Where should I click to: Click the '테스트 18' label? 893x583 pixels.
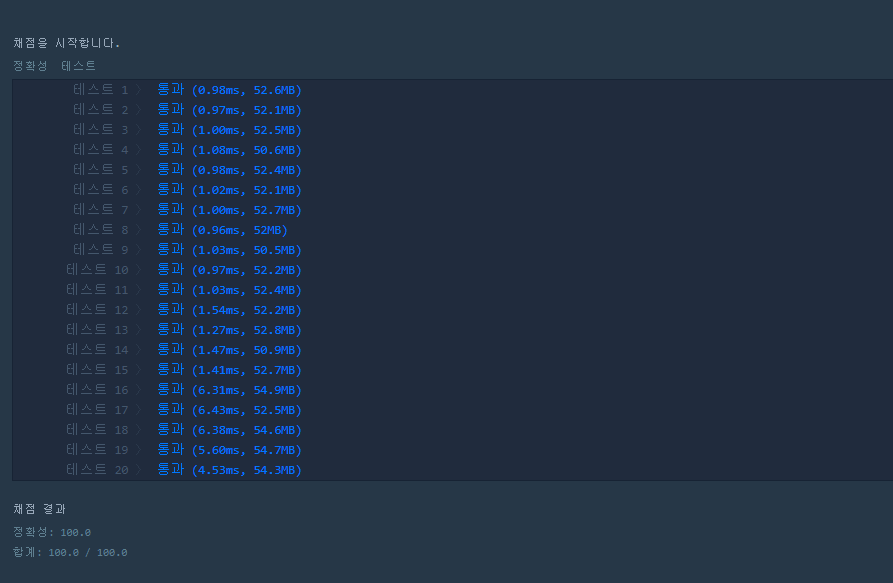tap(97, 430)
